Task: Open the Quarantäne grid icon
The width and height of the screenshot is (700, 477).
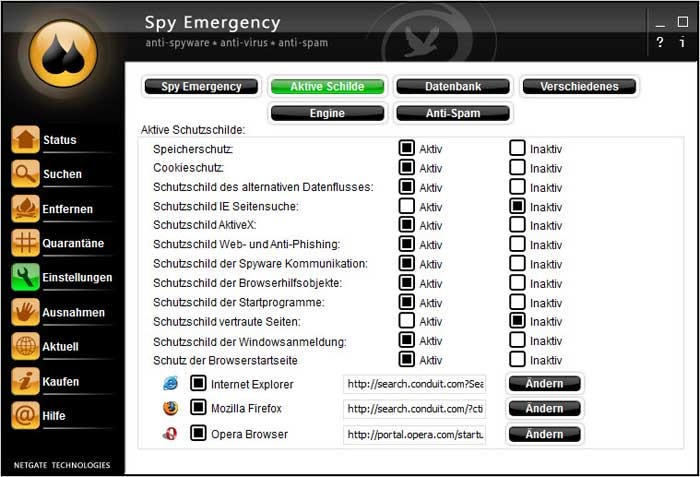Action: 25,243
